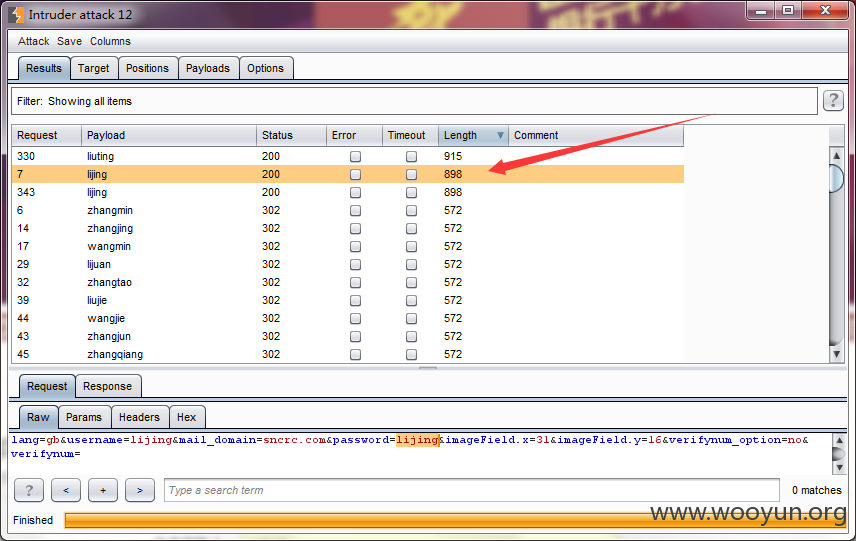
Task: Select the Response viewer tab
Action: 108,386
